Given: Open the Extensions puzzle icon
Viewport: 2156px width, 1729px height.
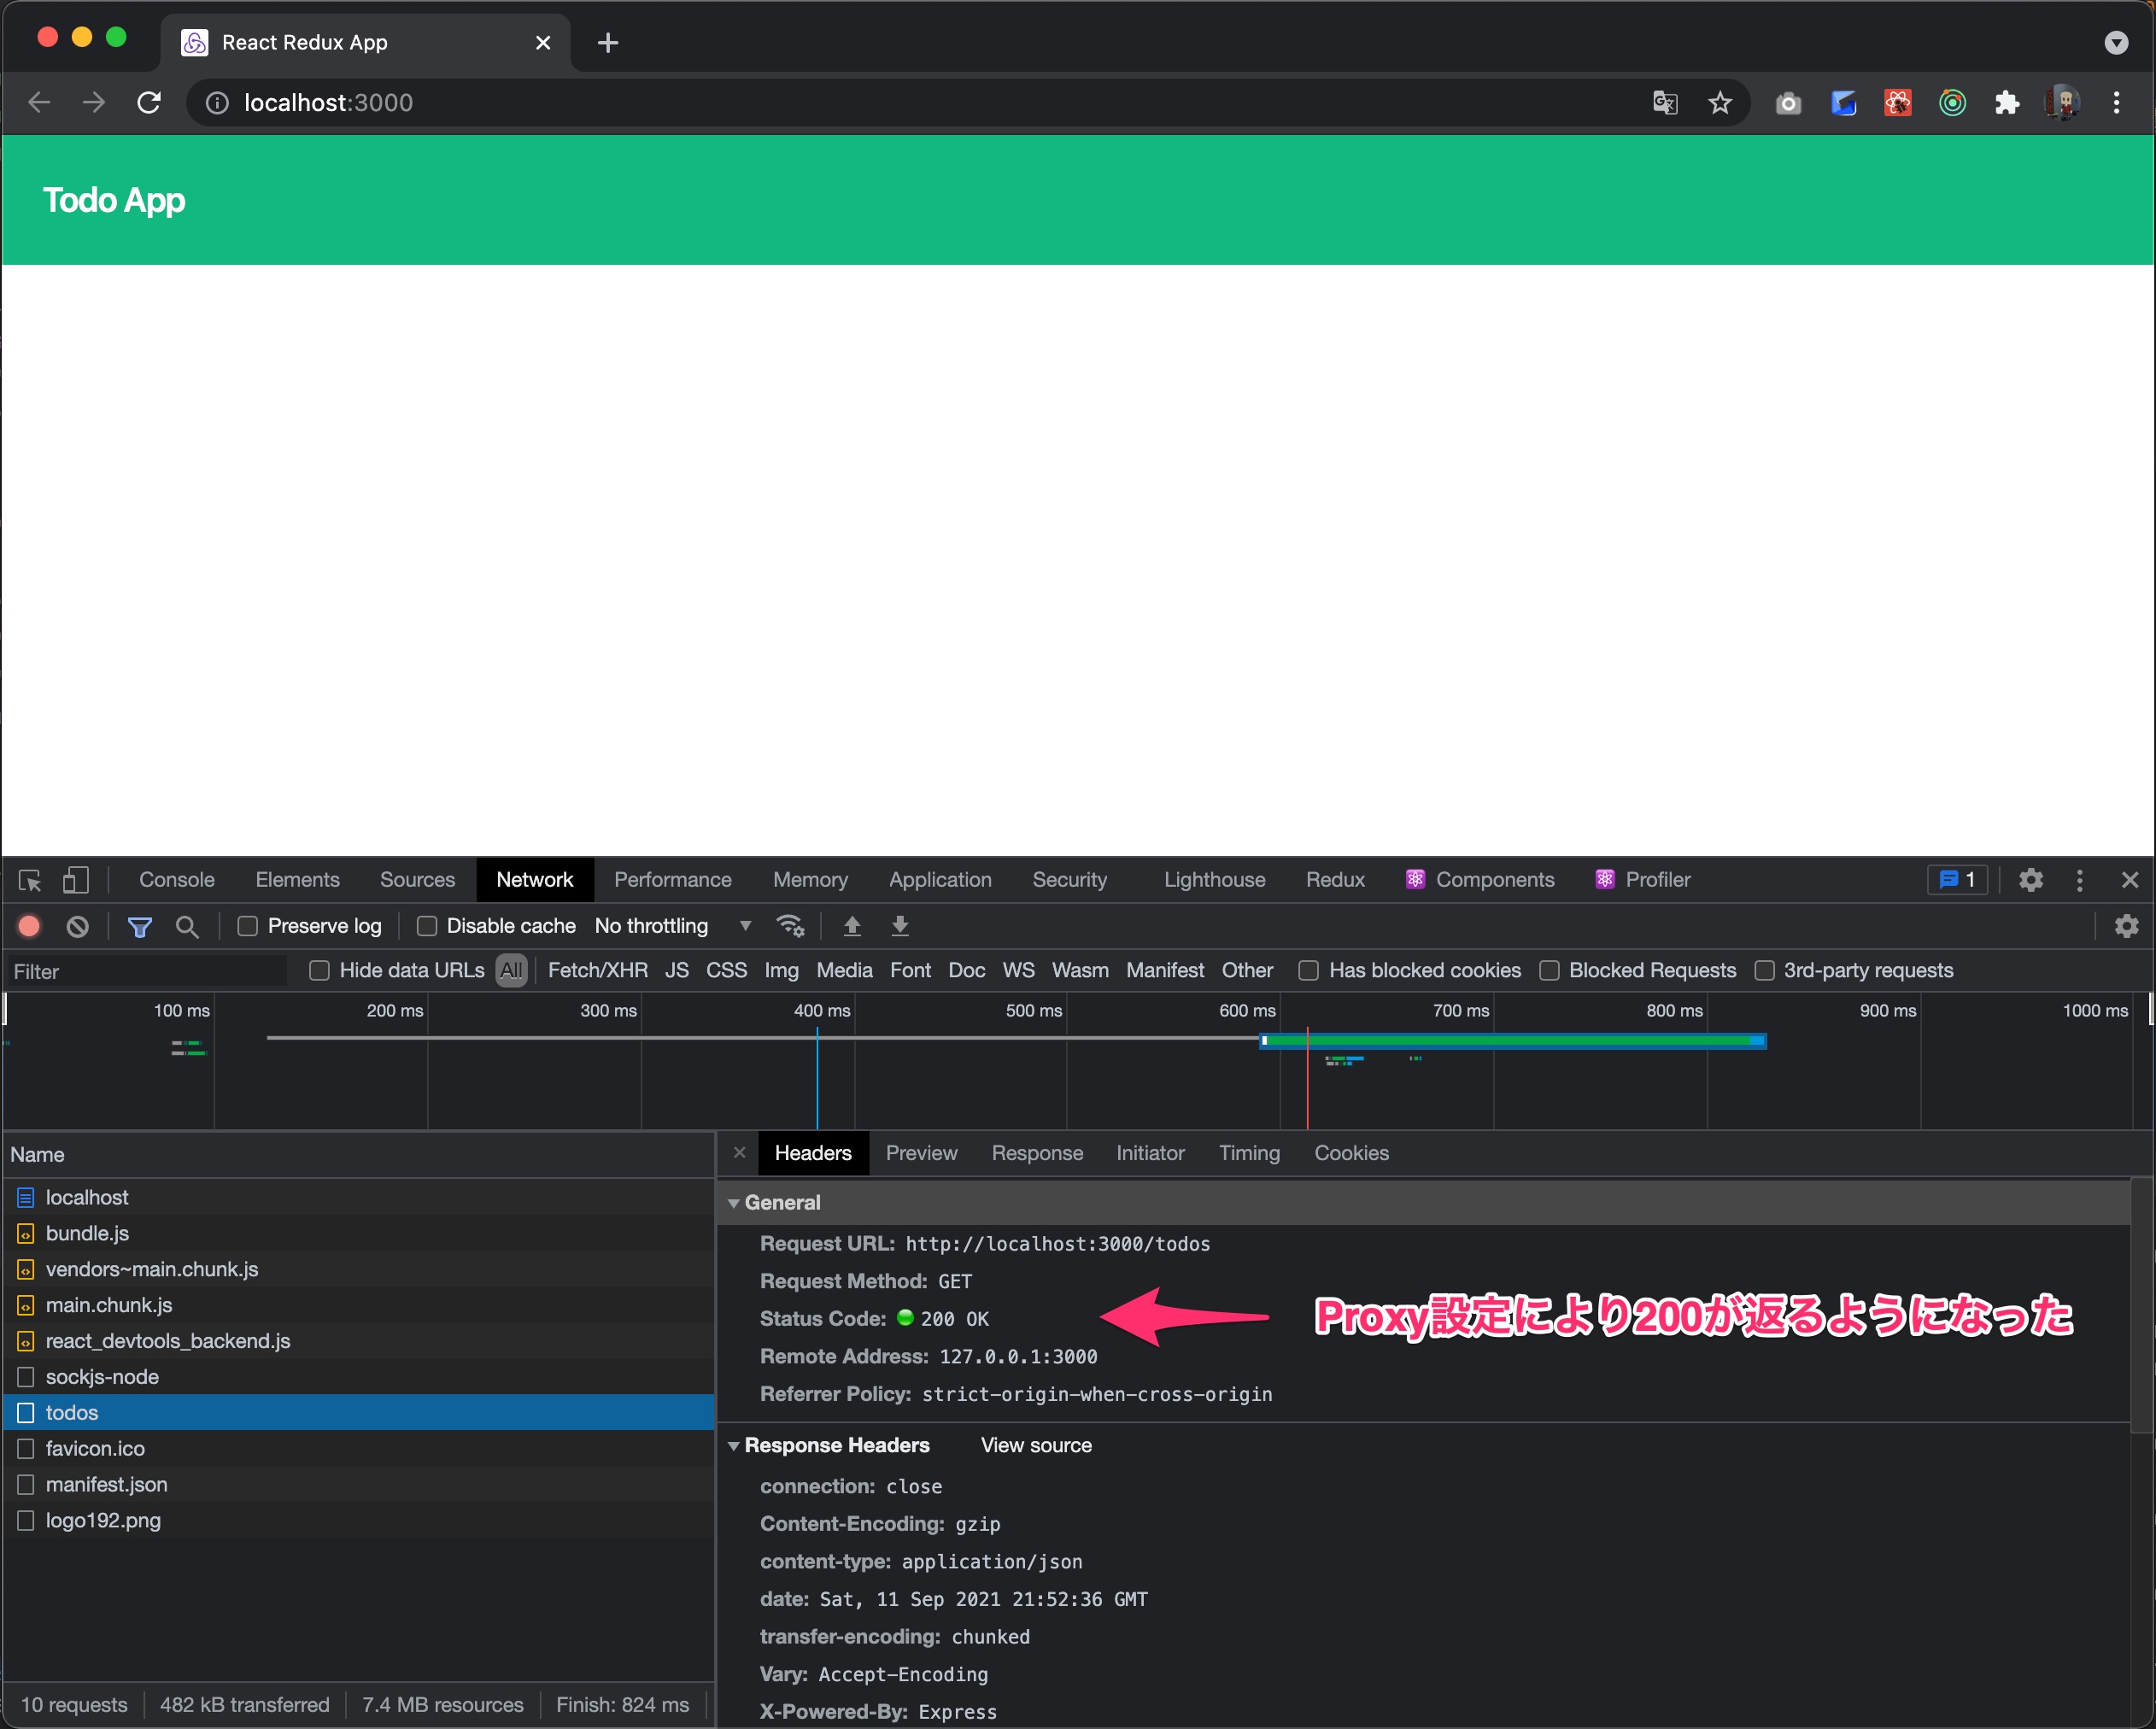Looking at the screenshot, I should [2007, 102].
